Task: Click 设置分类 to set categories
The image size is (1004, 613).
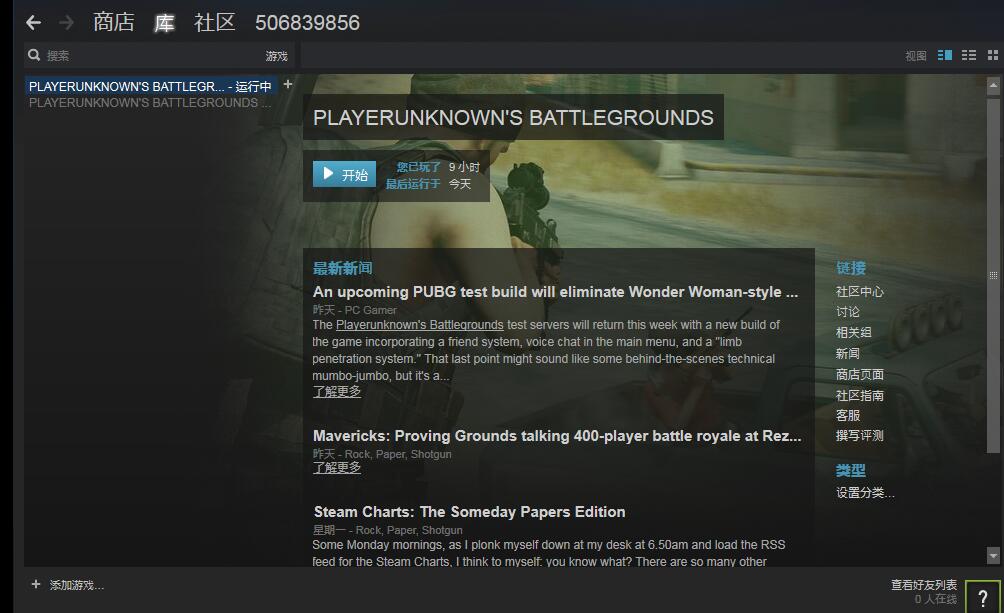Action: click(x=865, y=493)
